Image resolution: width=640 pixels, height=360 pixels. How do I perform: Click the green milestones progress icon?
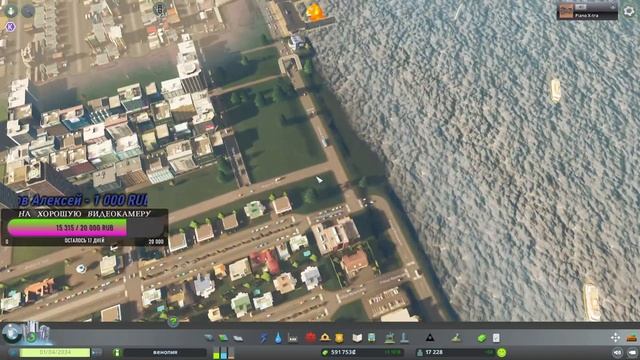point(31,337)
